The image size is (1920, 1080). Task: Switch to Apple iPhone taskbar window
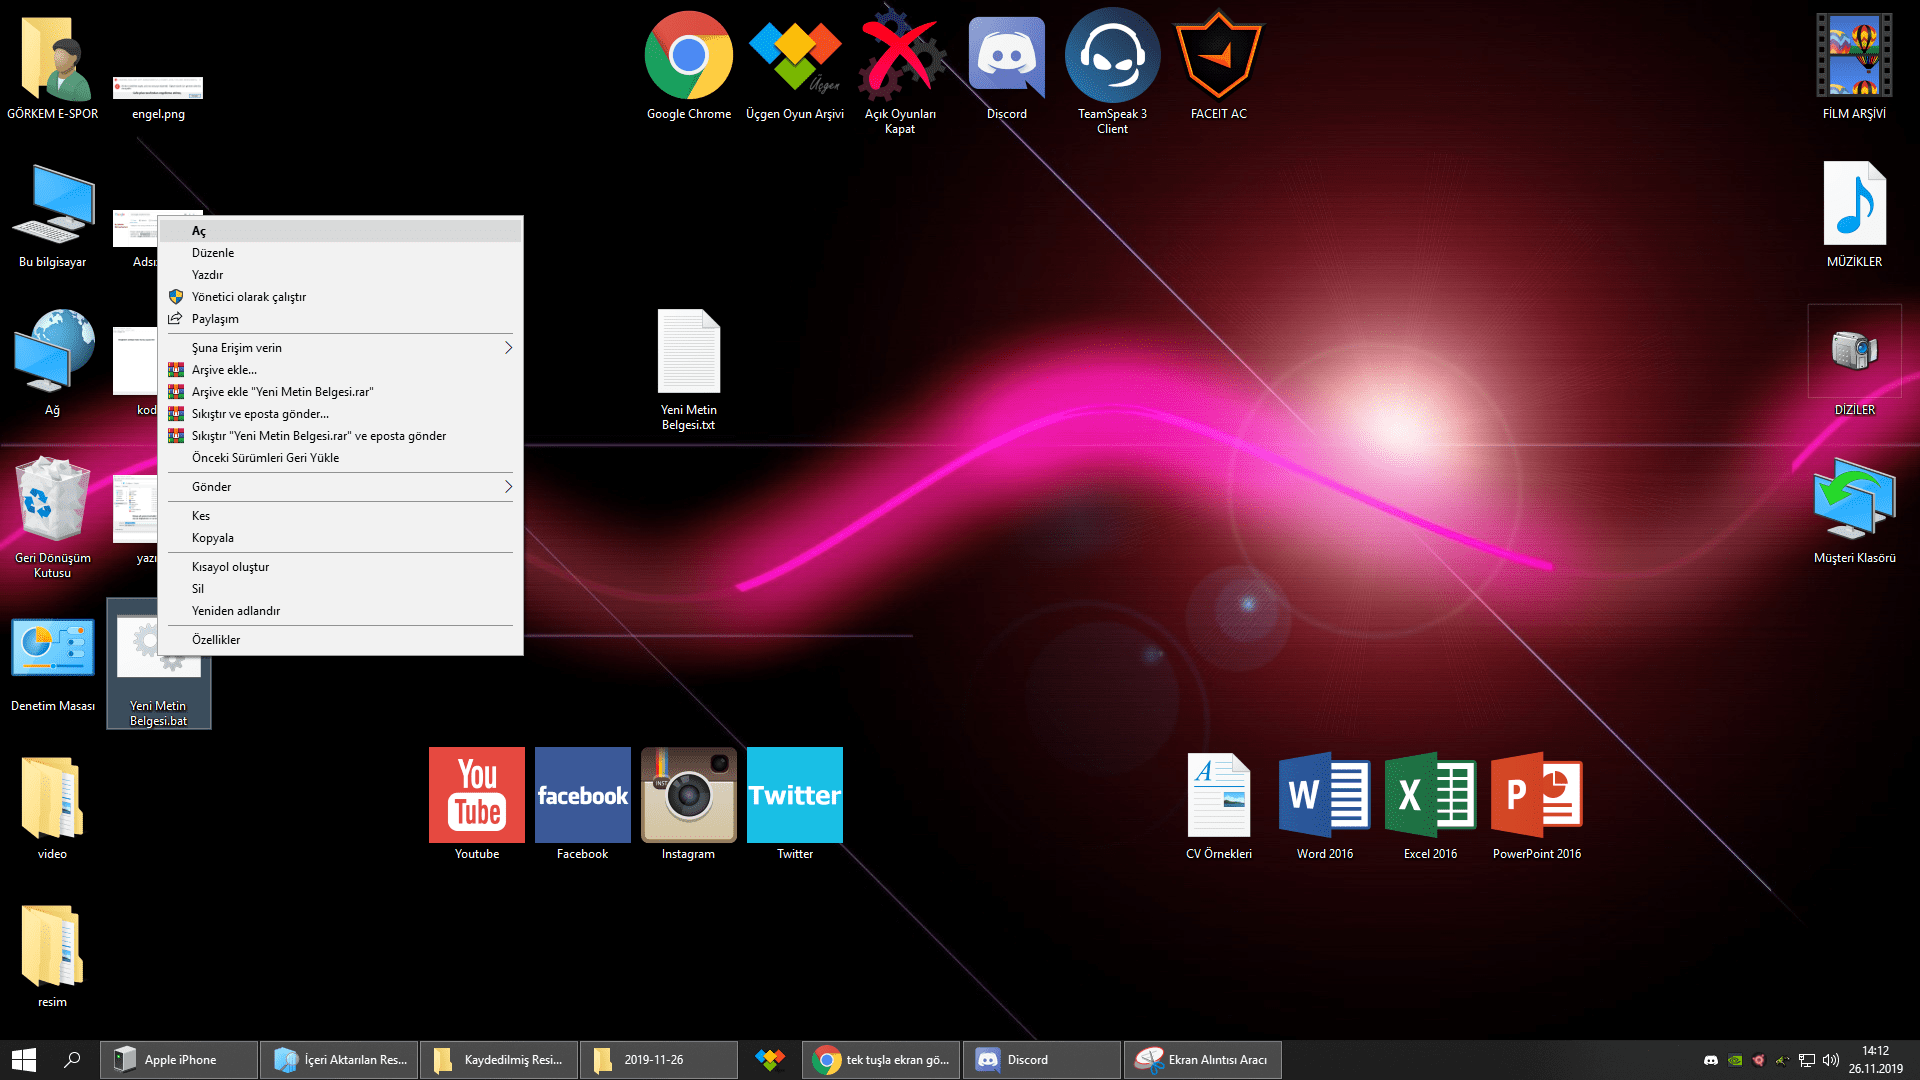coord(178,1060)
